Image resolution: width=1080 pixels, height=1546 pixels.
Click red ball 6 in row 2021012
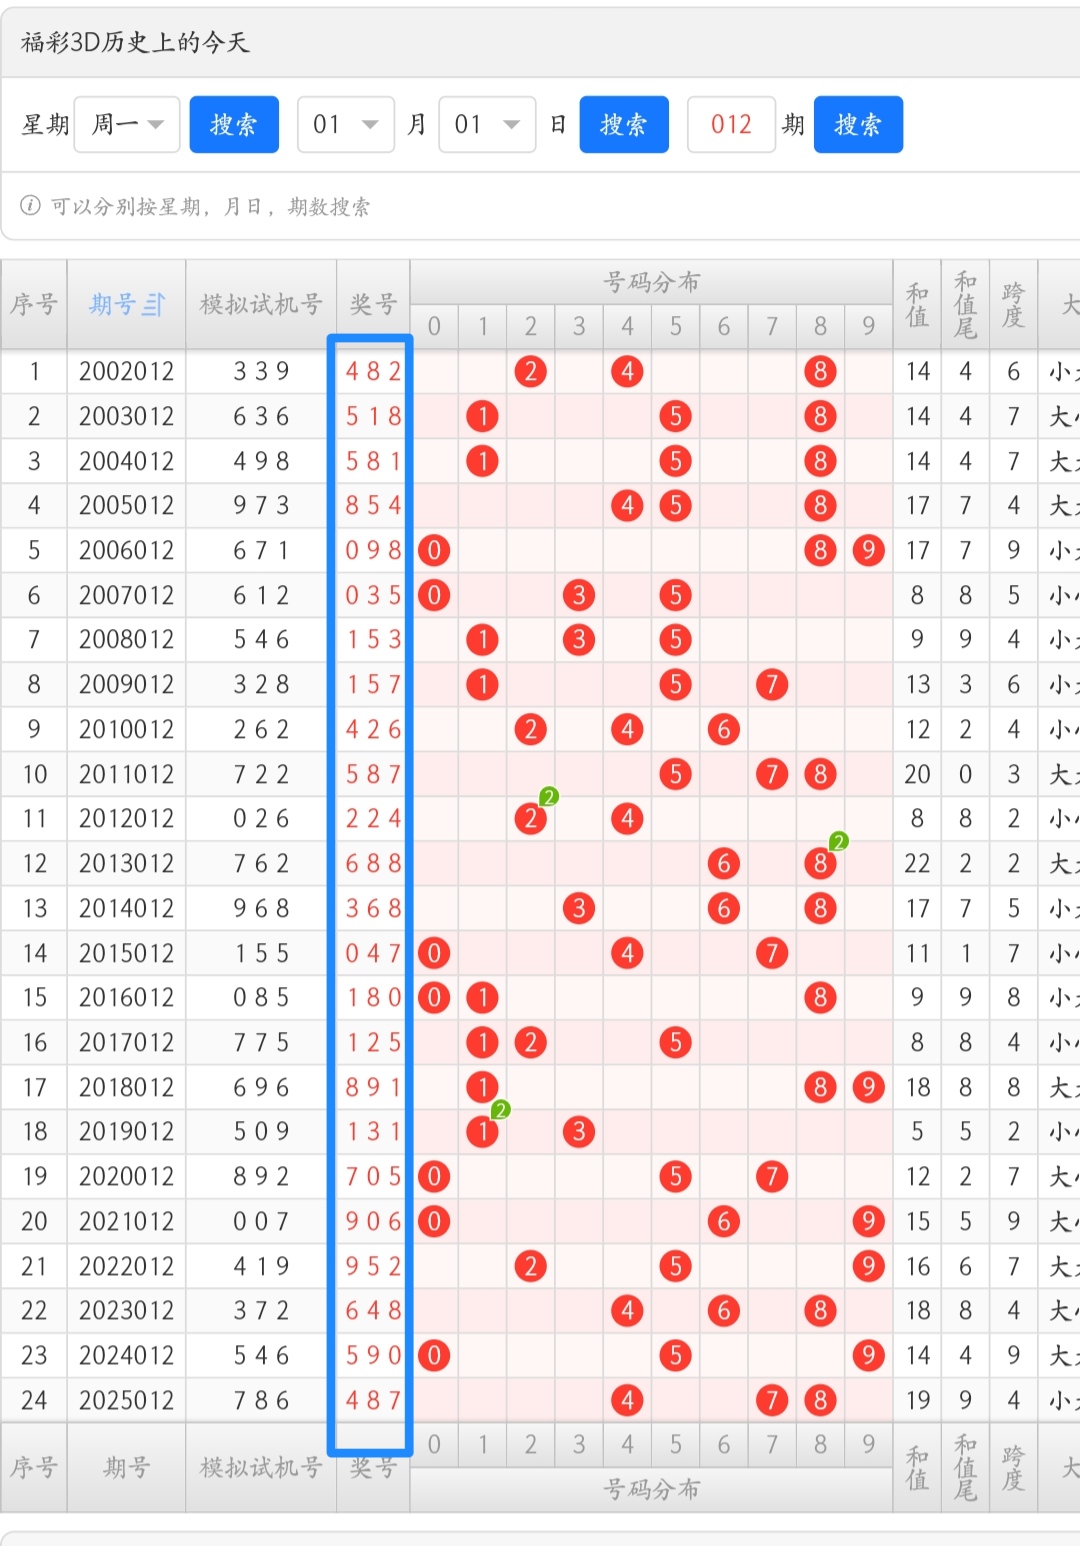pos(724,1221)
